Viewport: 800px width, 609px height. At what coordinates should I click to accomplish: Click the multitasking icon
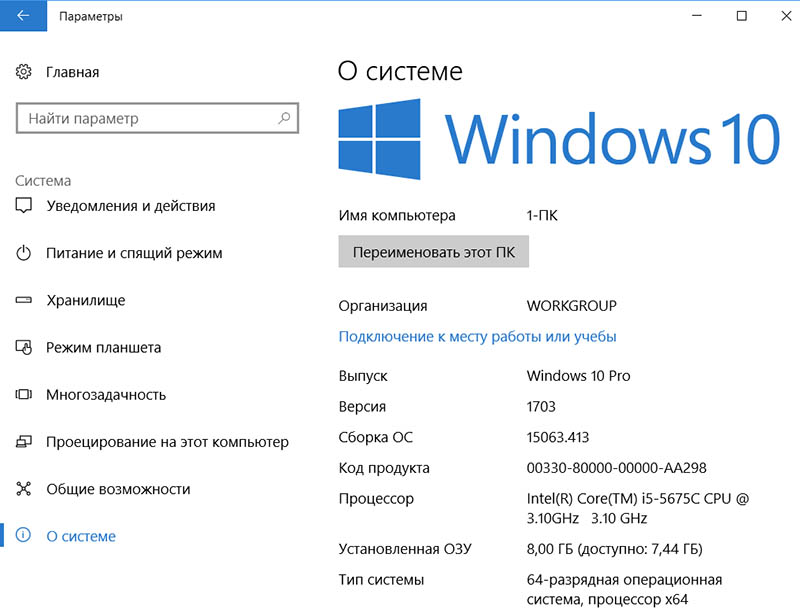pyautogui.click(x=23, y=394)
